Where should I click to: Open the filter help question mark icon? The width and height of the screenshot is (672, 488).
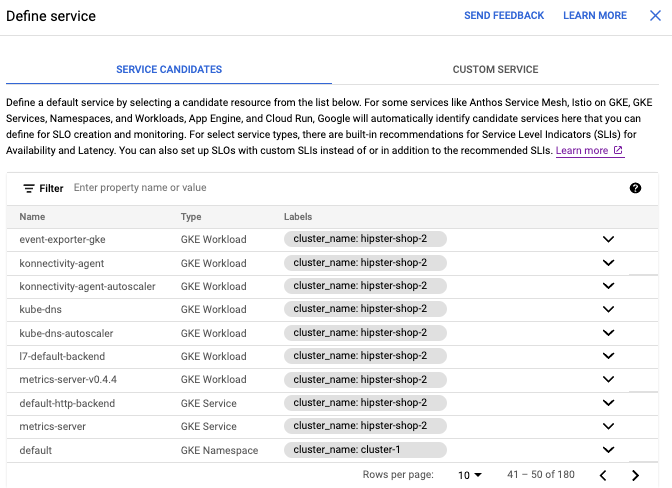[x=635, y=188]
